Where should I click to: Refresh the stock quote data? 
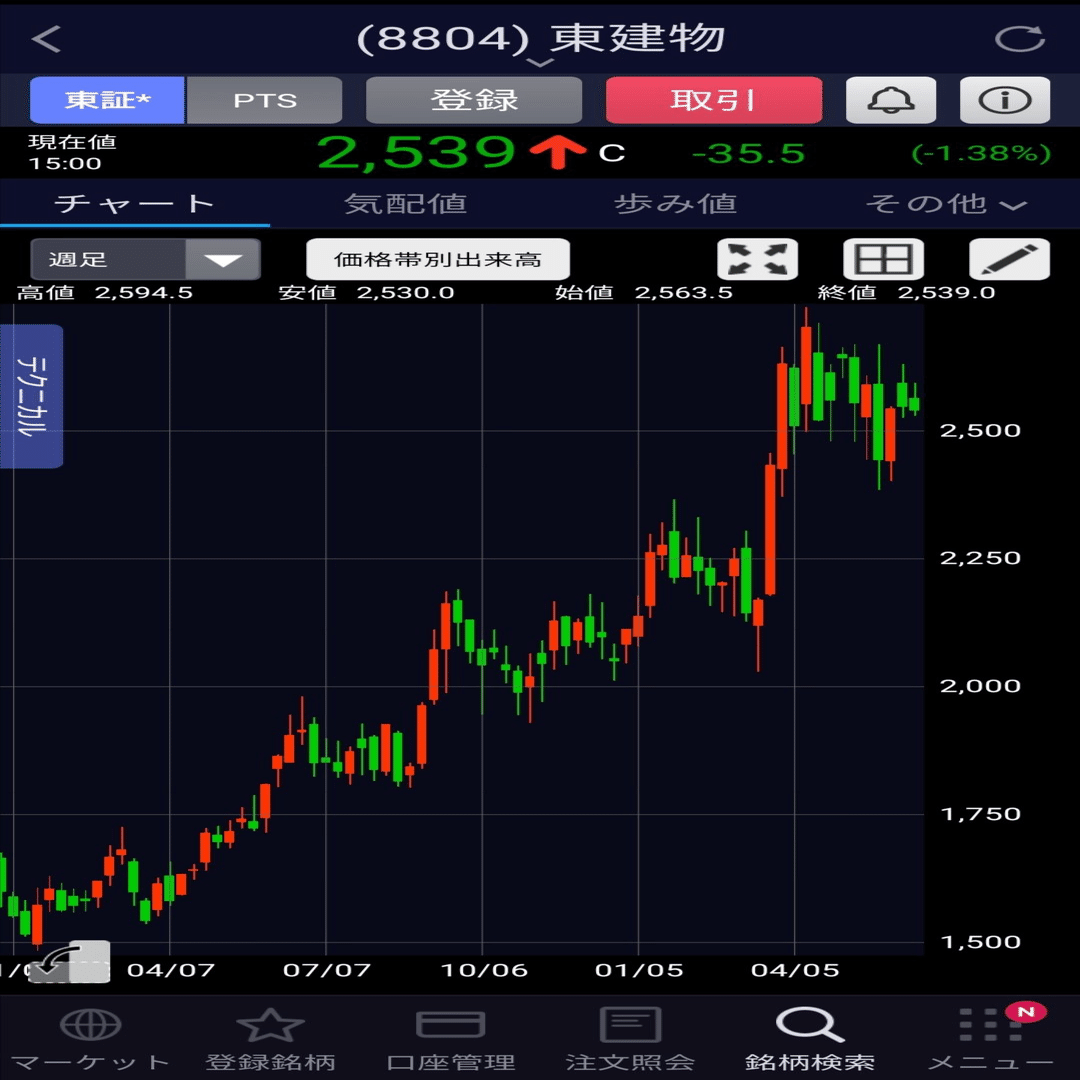pyautogui.click(x=1019, y=39)
